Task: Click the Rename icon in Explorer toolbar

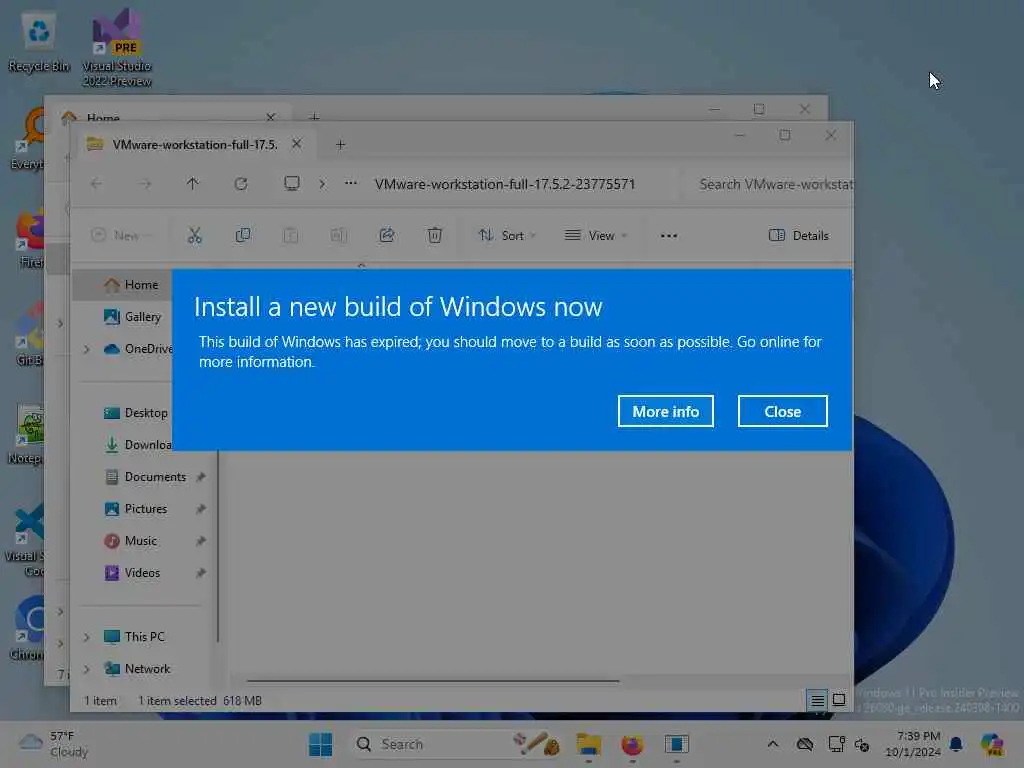Action: [338, 235]
